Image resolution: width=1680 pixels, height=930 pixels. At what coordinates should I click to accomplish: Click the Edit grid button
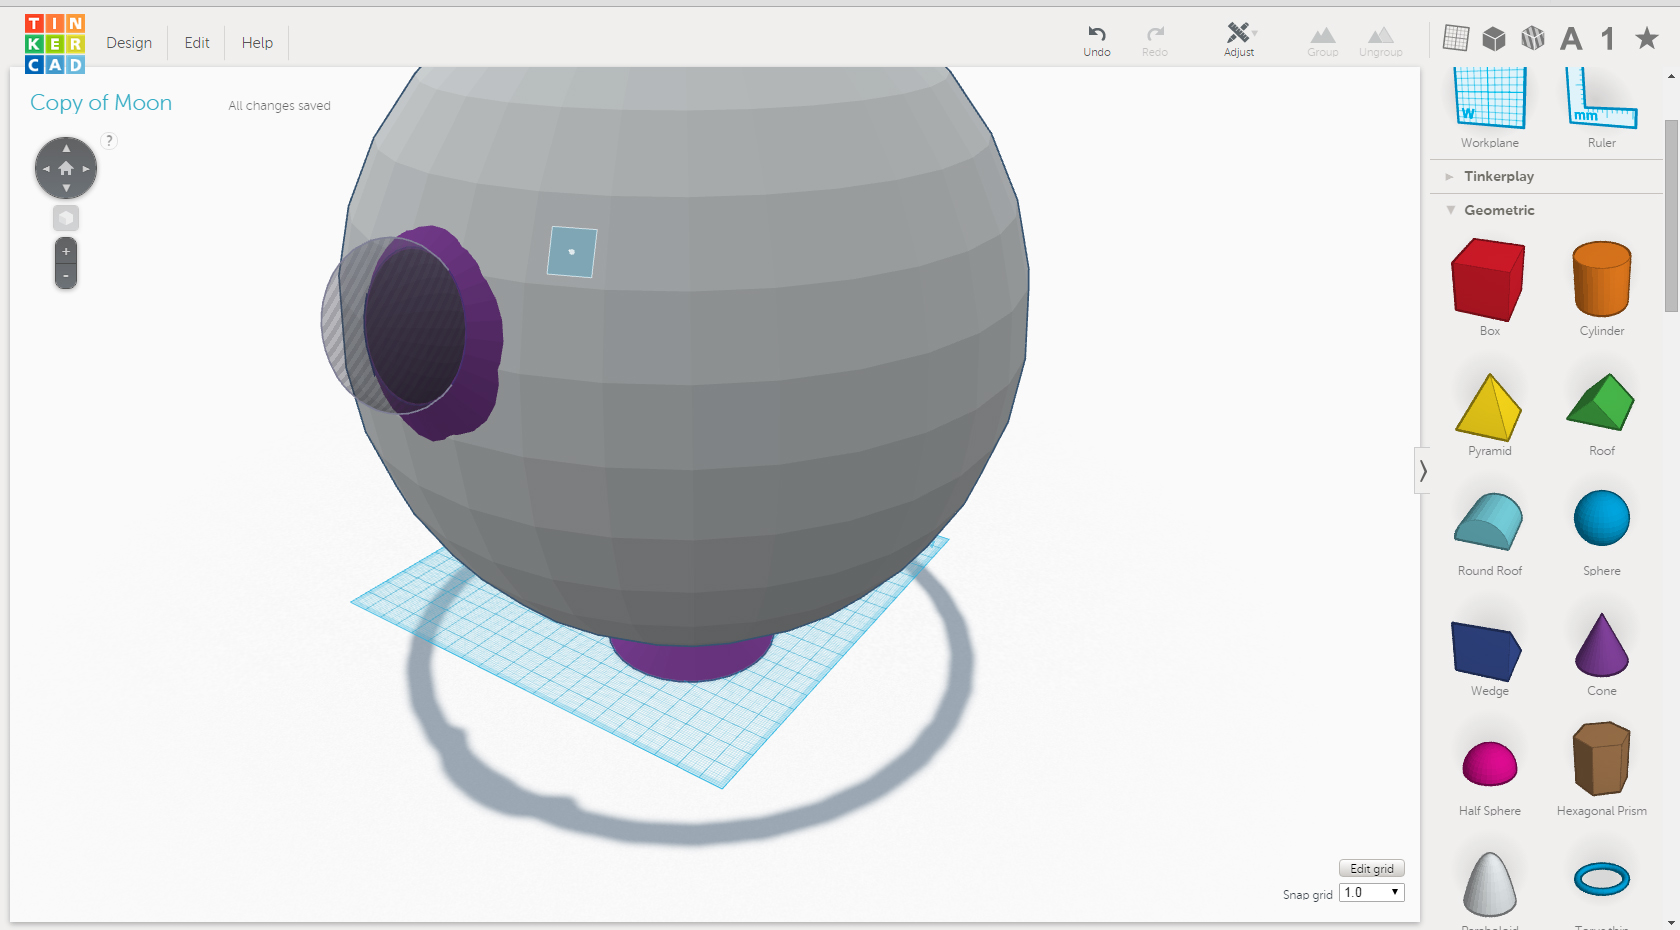tap(1372, 868)
